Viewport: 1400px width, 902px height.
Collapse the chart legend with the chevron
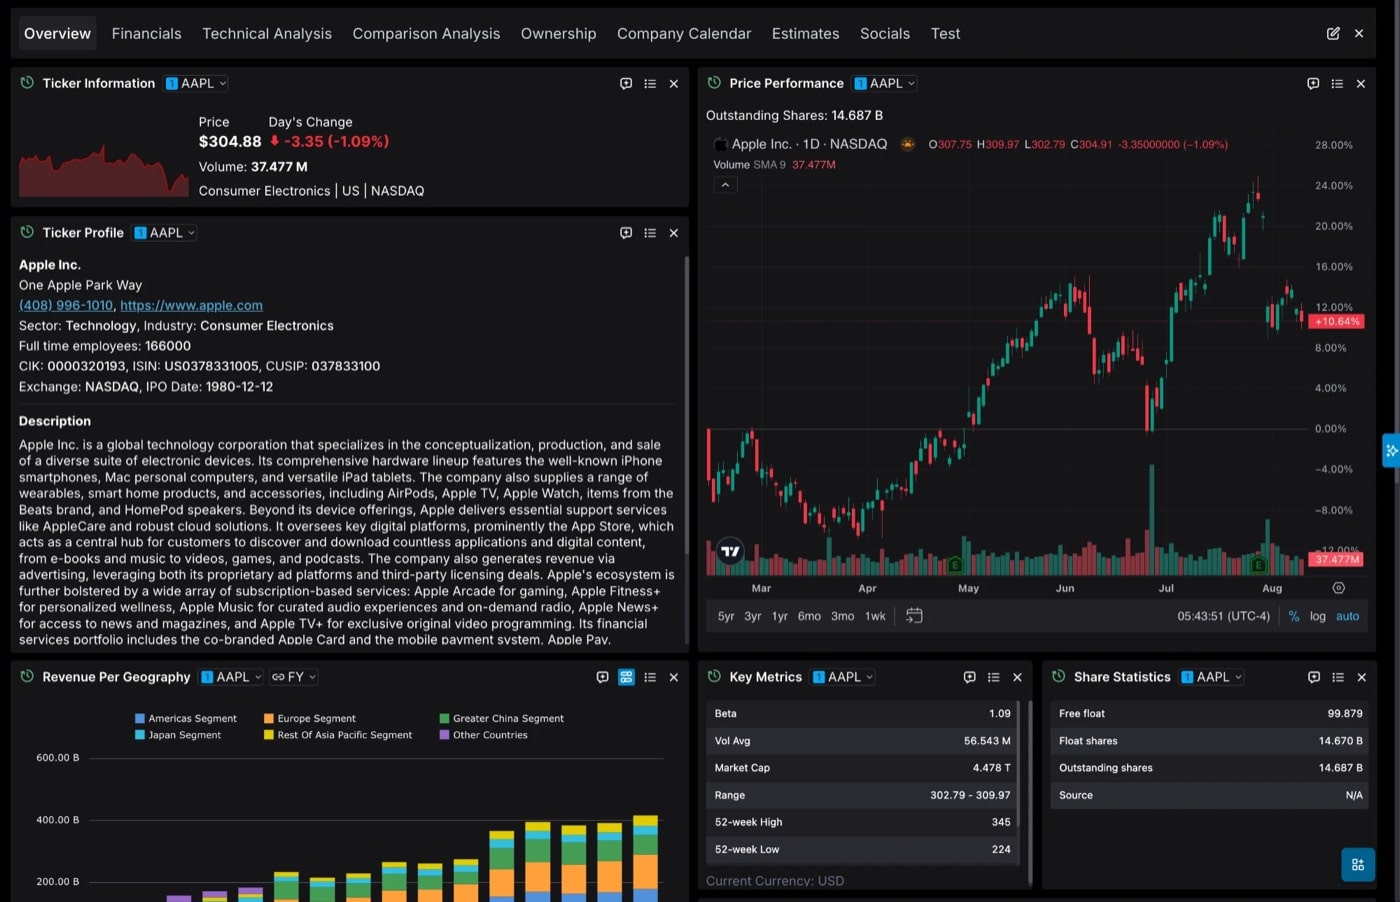725,185
